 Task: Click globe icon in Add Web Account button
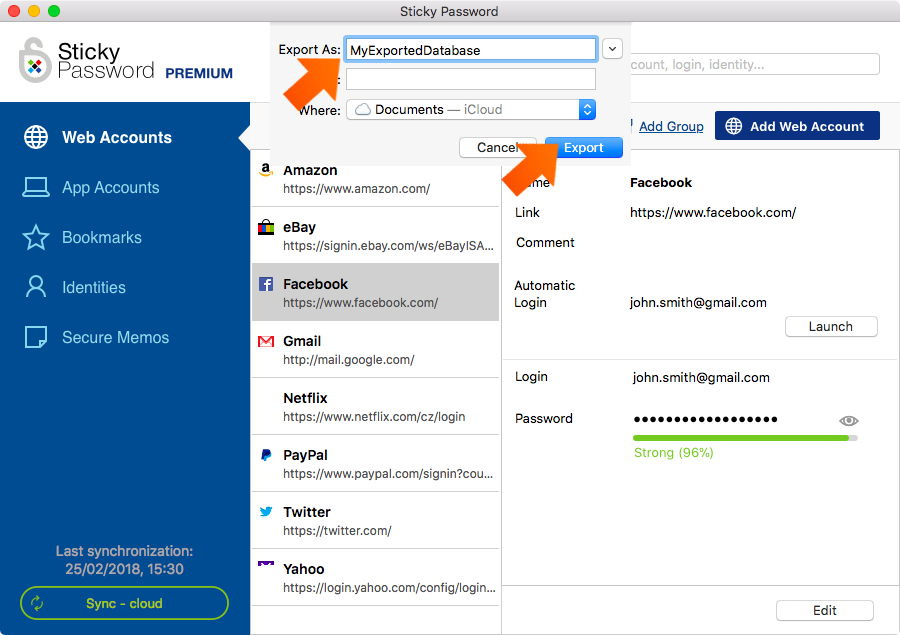point(734,126)
